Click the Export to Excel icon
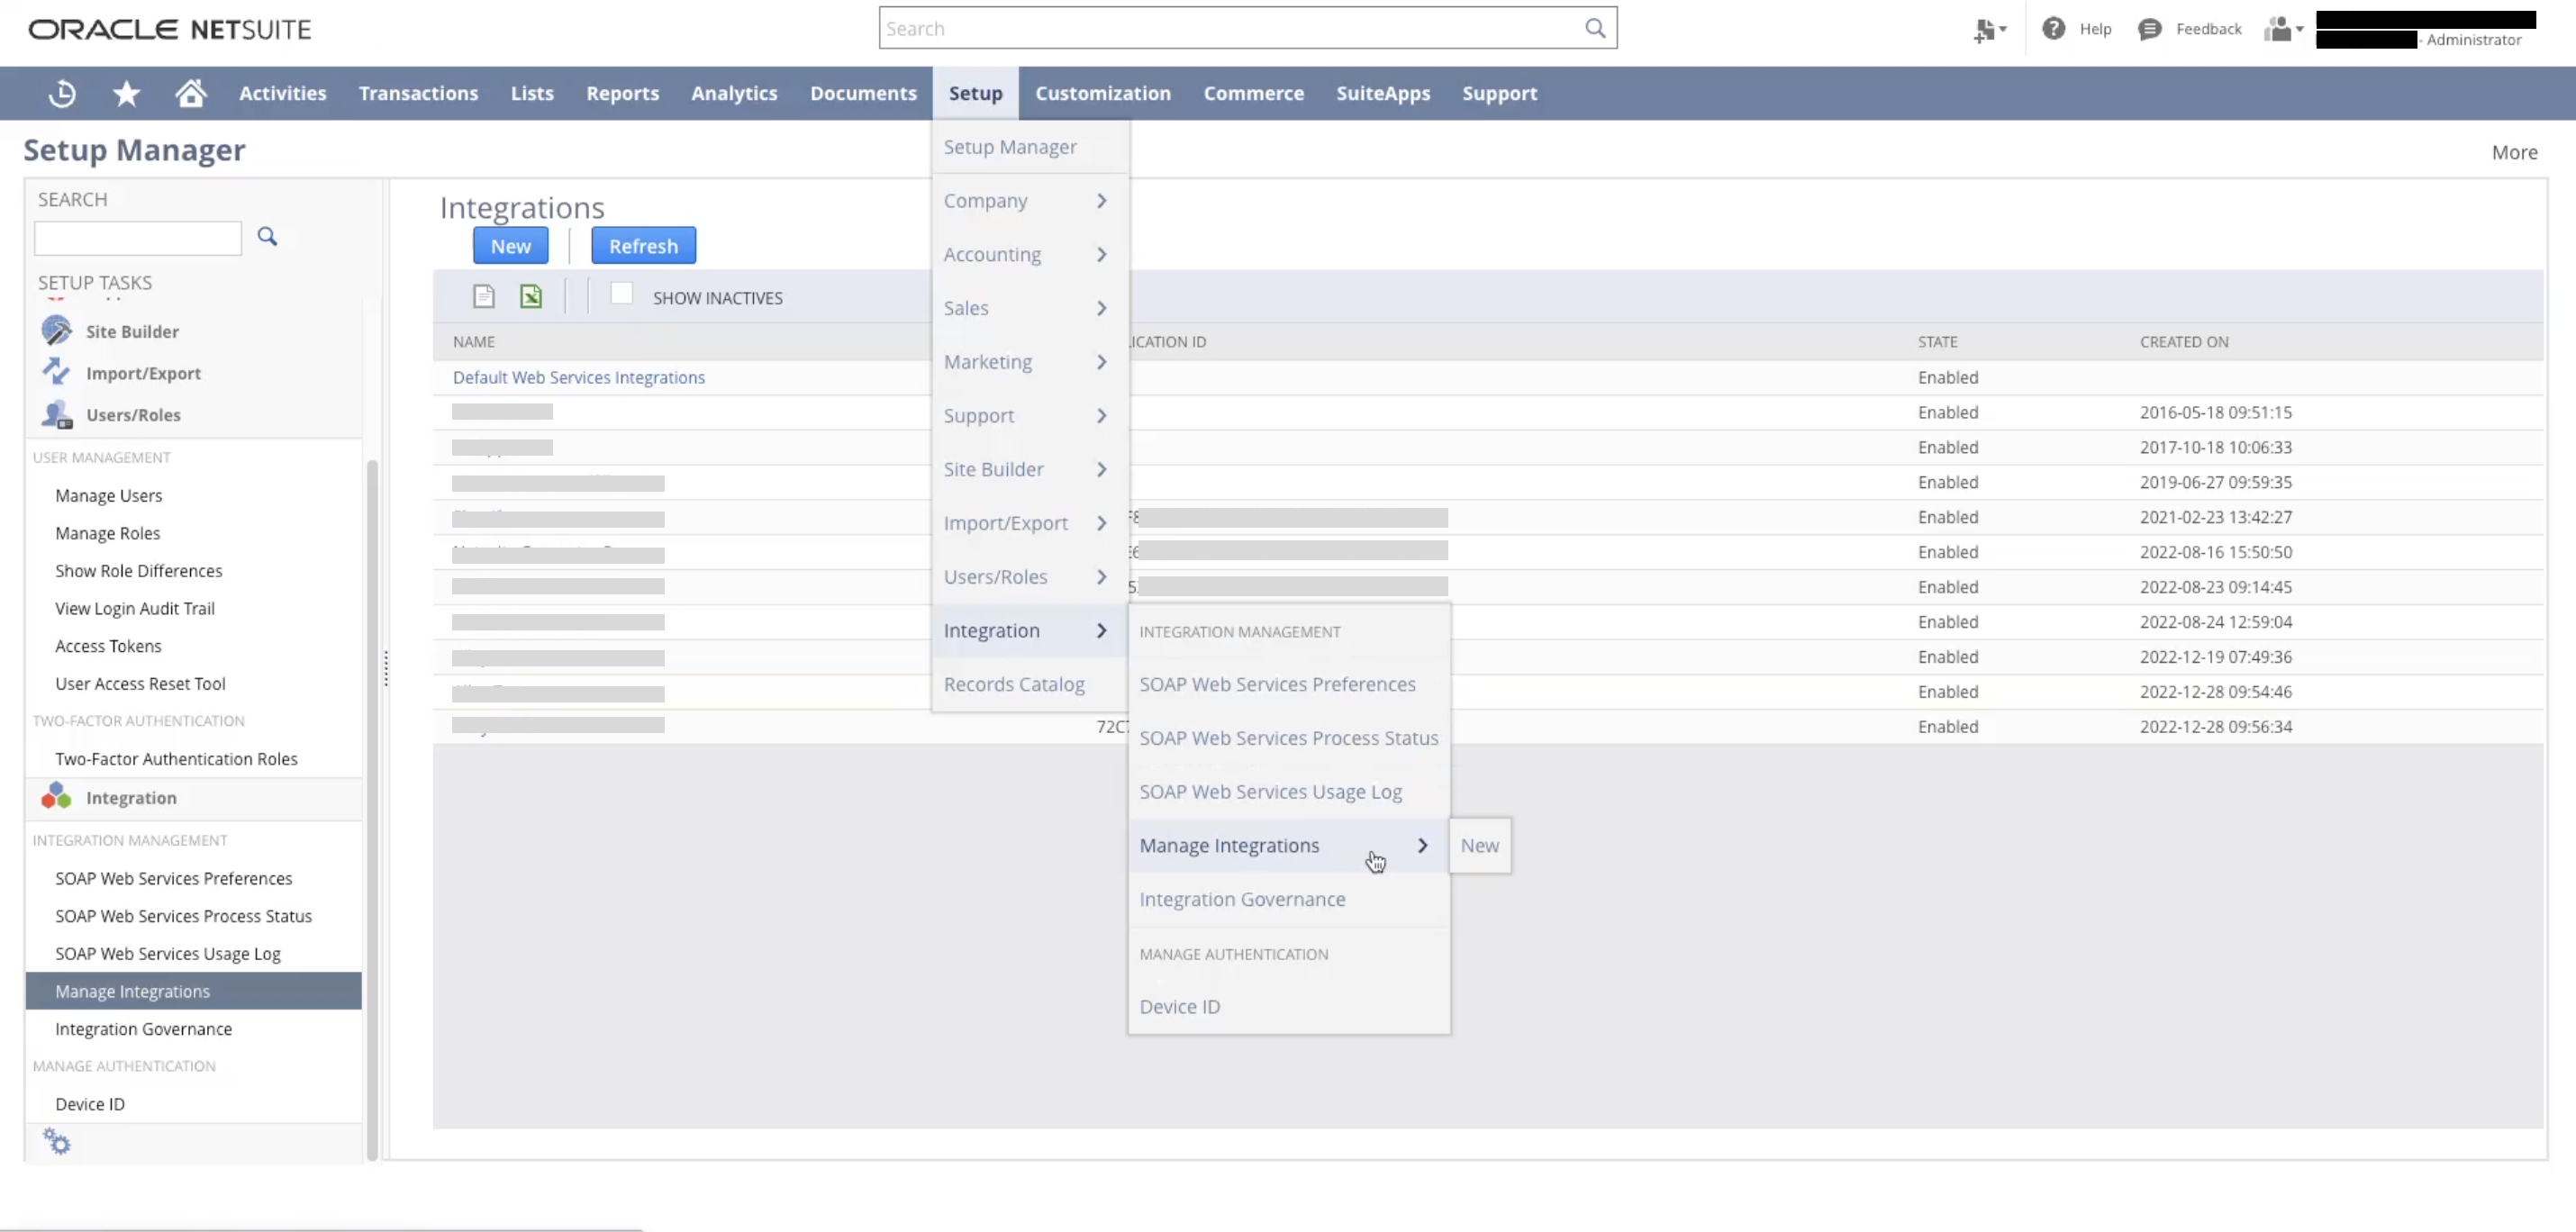Screen dimensions: 2576x1232 [x=531, y=297]
